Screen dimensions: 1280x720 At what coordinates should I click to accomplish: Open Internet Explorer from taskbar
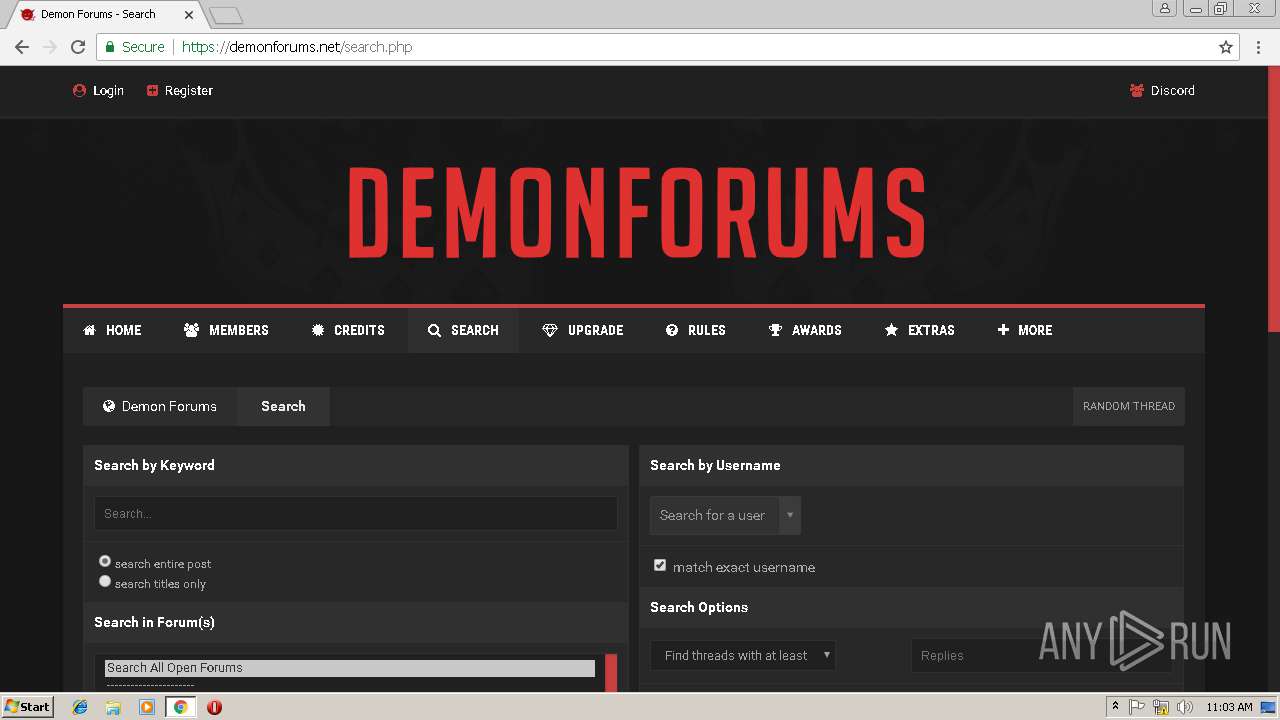click(80, 707)
